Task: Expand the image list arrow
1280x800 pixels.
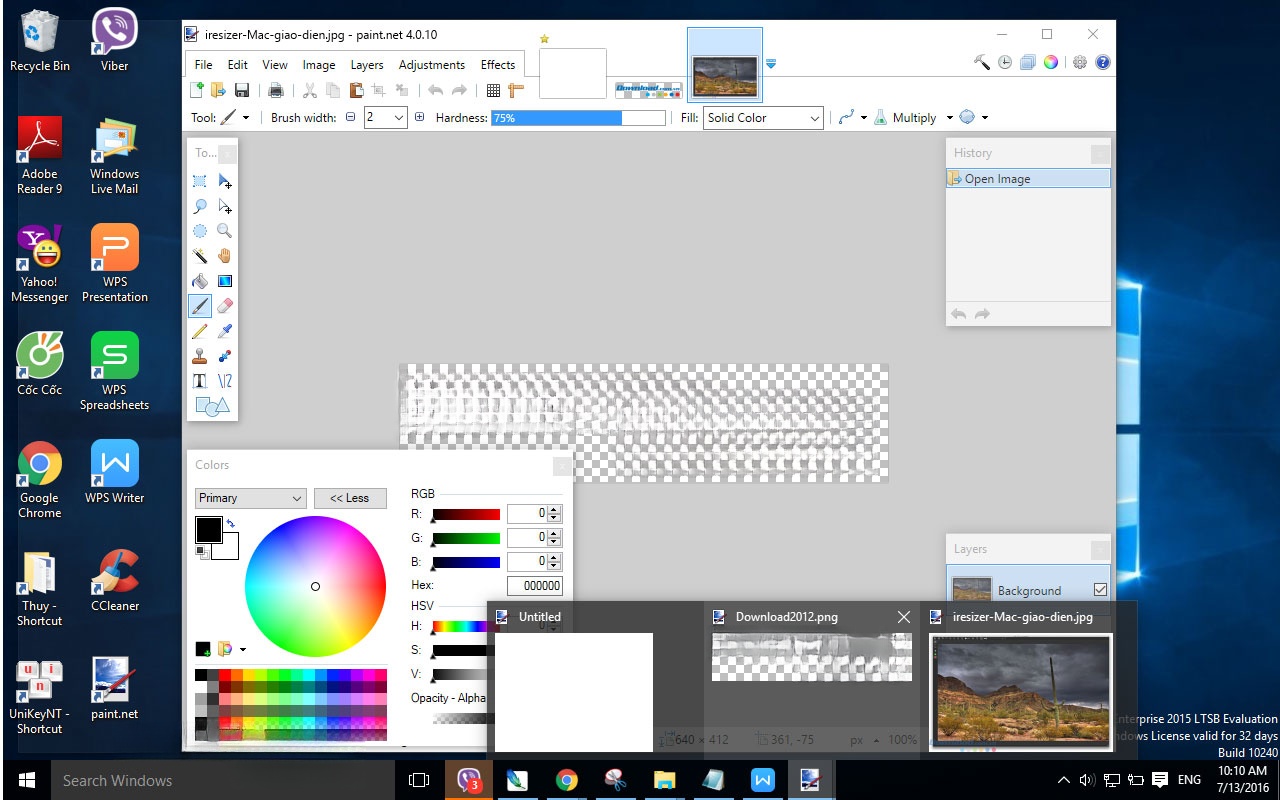Action: tap(771, 64)
